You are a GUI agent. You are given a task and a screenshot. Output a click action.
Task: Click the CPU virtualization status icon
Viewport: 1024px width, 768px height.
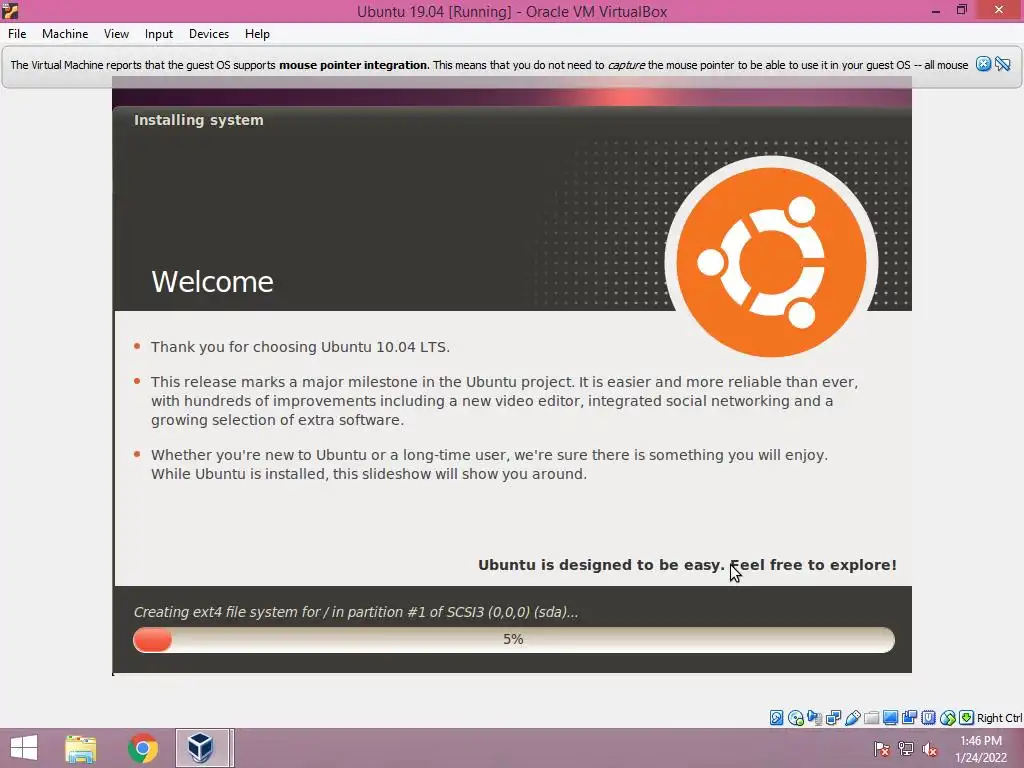coord(928,718)
